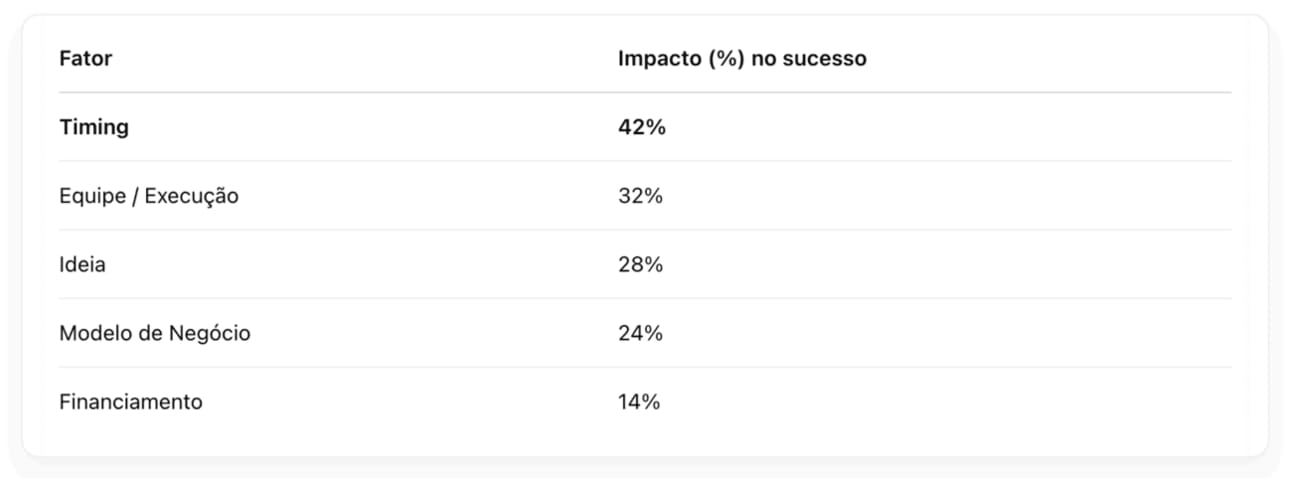The height and width of the screenshot is (482, 1292).
Task: Select the Modelo de Negócio cell
Action: tap(155, 333)
